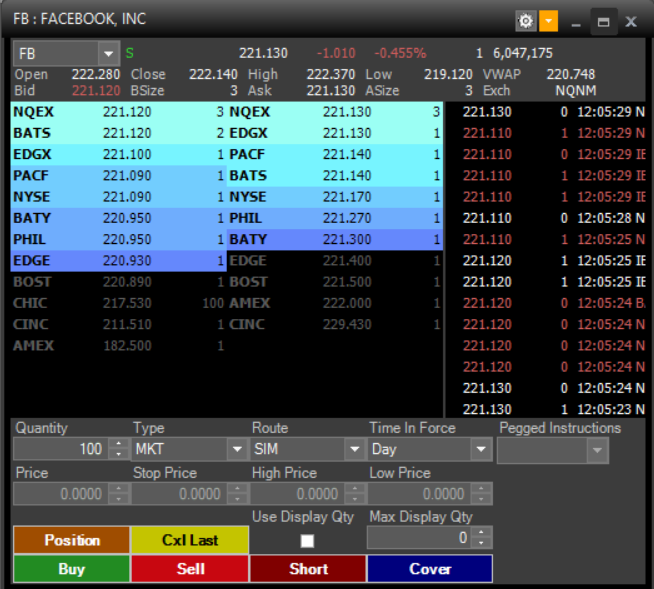Image resolution: width=654 pixels, height=589 pixels.
Task: Click the green S indicator
Action: click(x=130, y=53)
